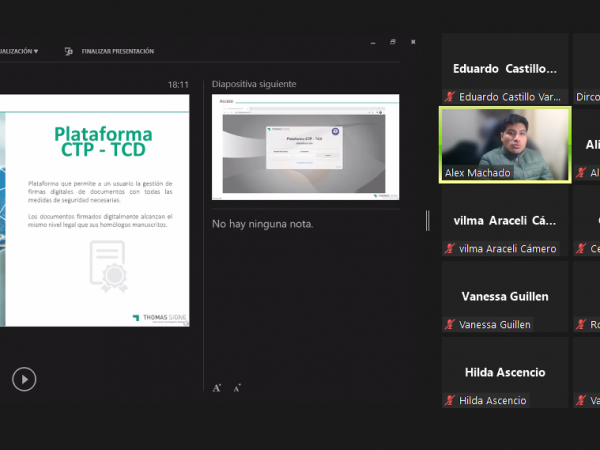The height and width of the screenshot is (450, 600).
Task: Click the Thomas Signe logo on slide
Action: tap(160, 318)
